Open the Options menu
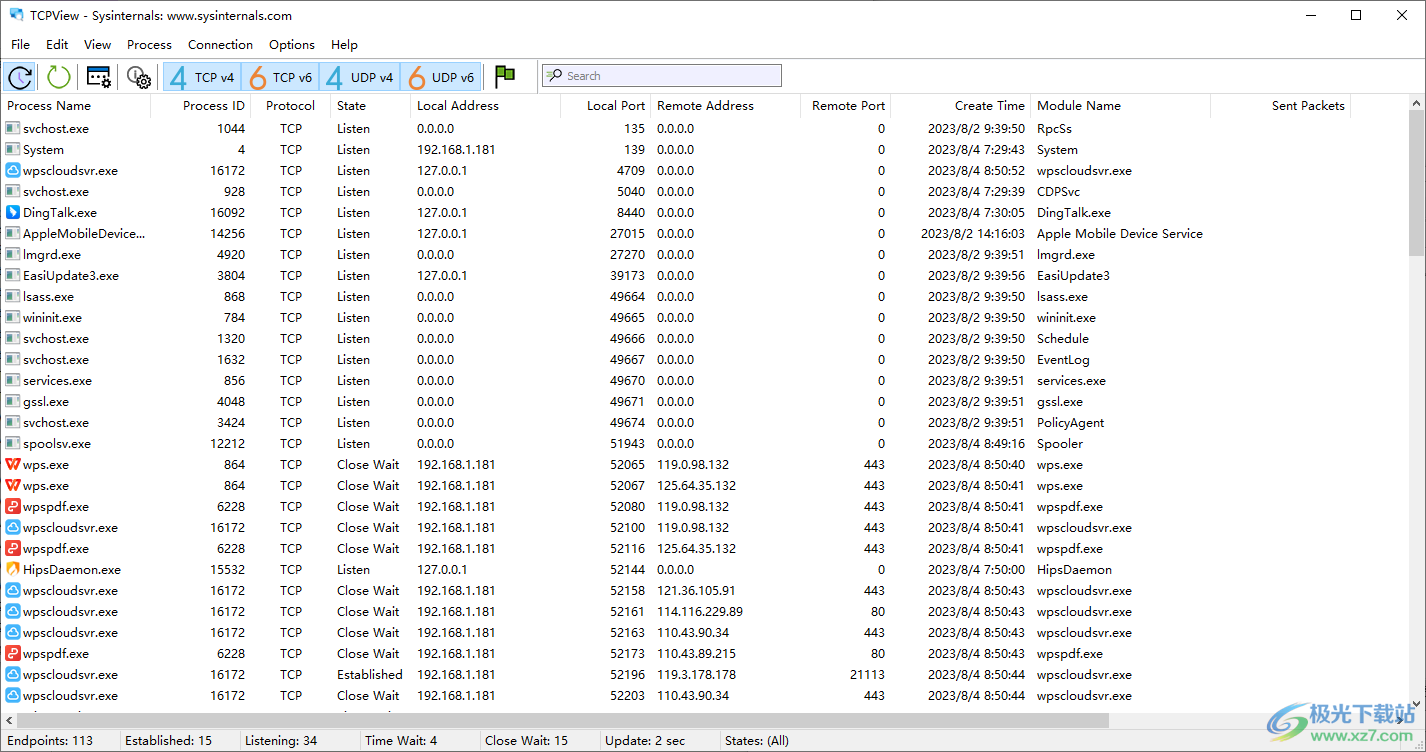1426x752 pixels. click(291, 44)
